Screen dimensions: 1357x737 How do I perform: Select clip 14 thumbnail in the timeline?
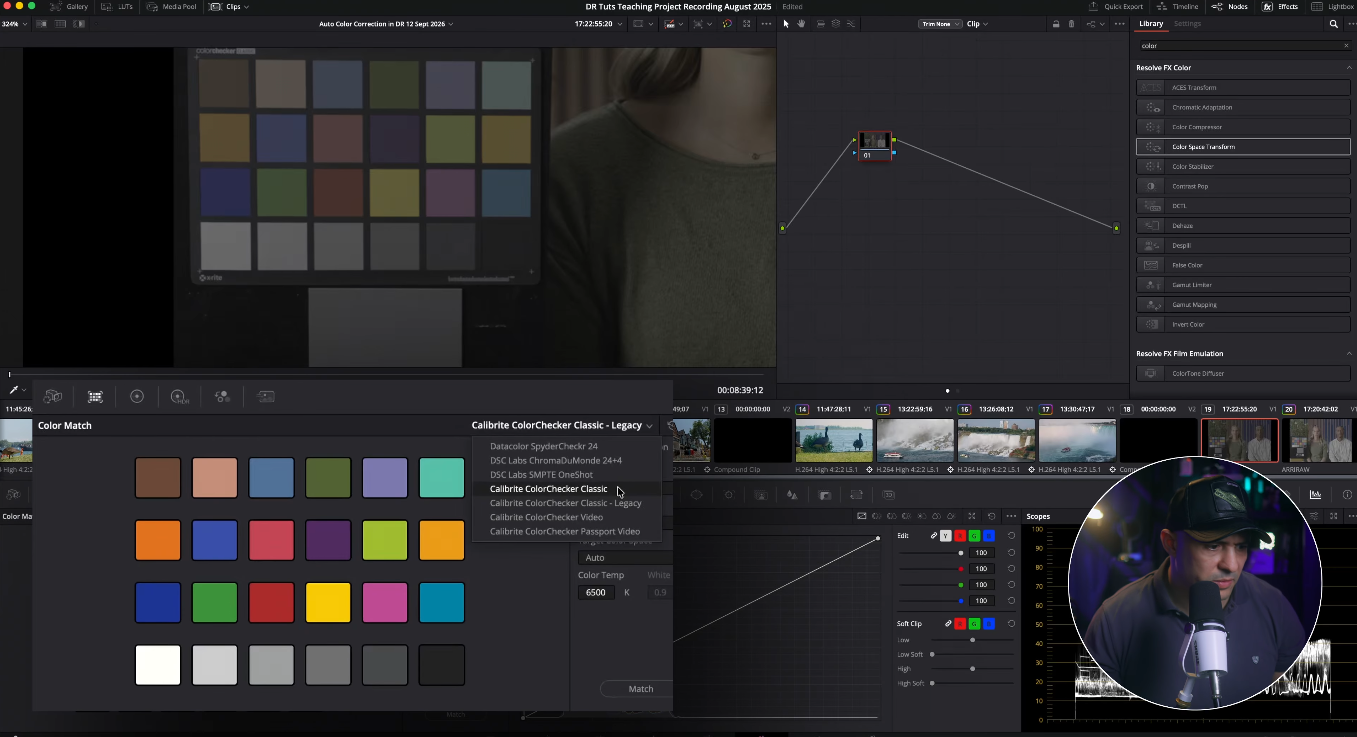coord(834,440)
